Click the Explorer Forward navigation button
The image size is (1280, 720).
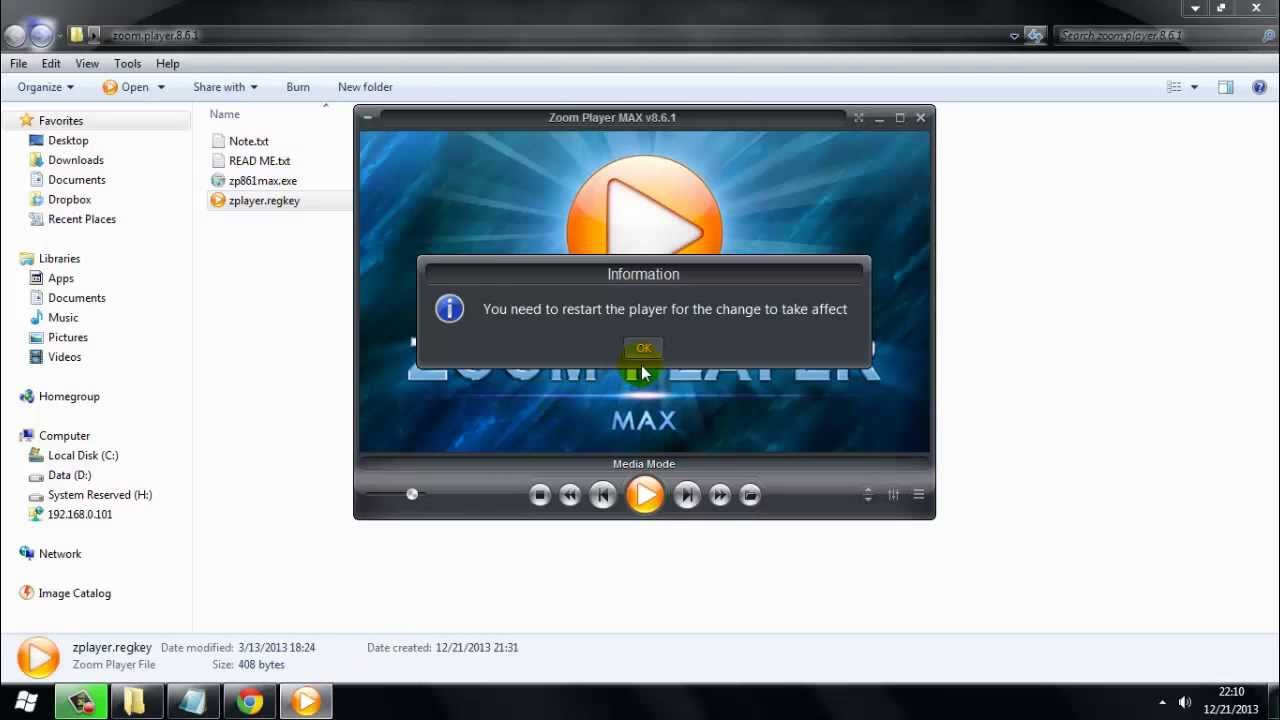pyautogui.click(x=41, y=36)
